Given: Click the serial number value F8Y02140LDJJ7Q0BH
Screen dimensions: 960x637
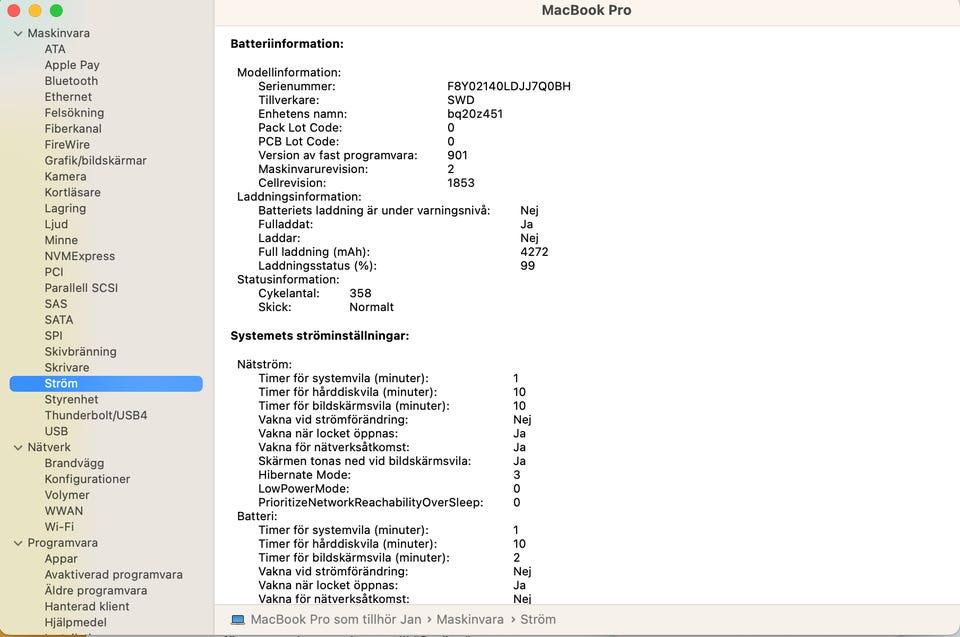Looking at the screenshot, I should click(x=509, y=86).
